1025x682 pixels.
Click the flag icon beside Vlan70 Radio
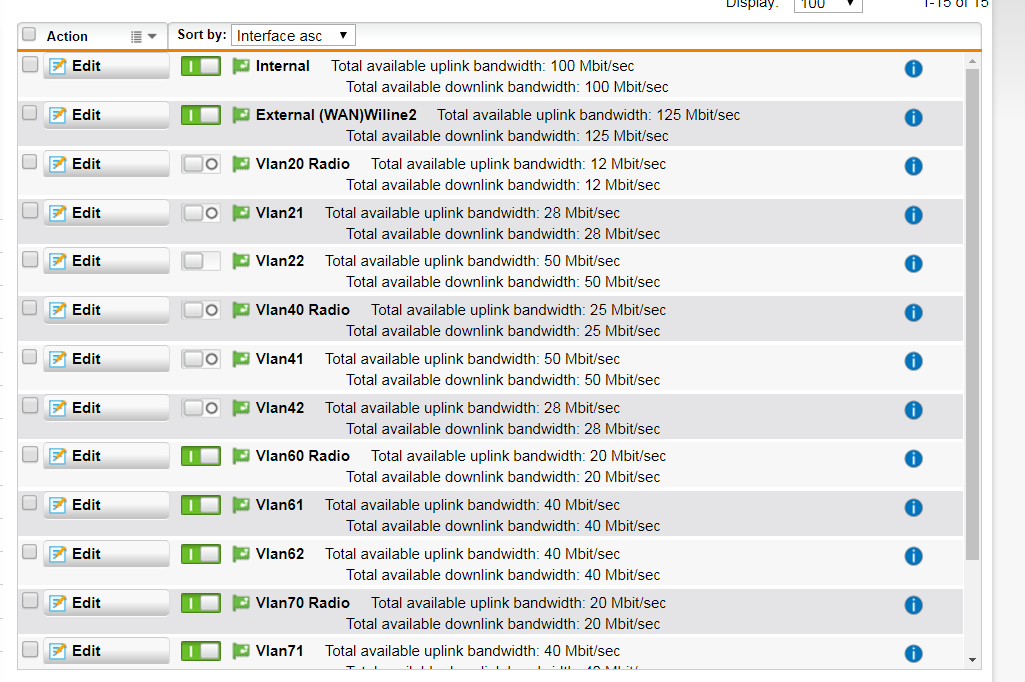click(x=241, y=603)
